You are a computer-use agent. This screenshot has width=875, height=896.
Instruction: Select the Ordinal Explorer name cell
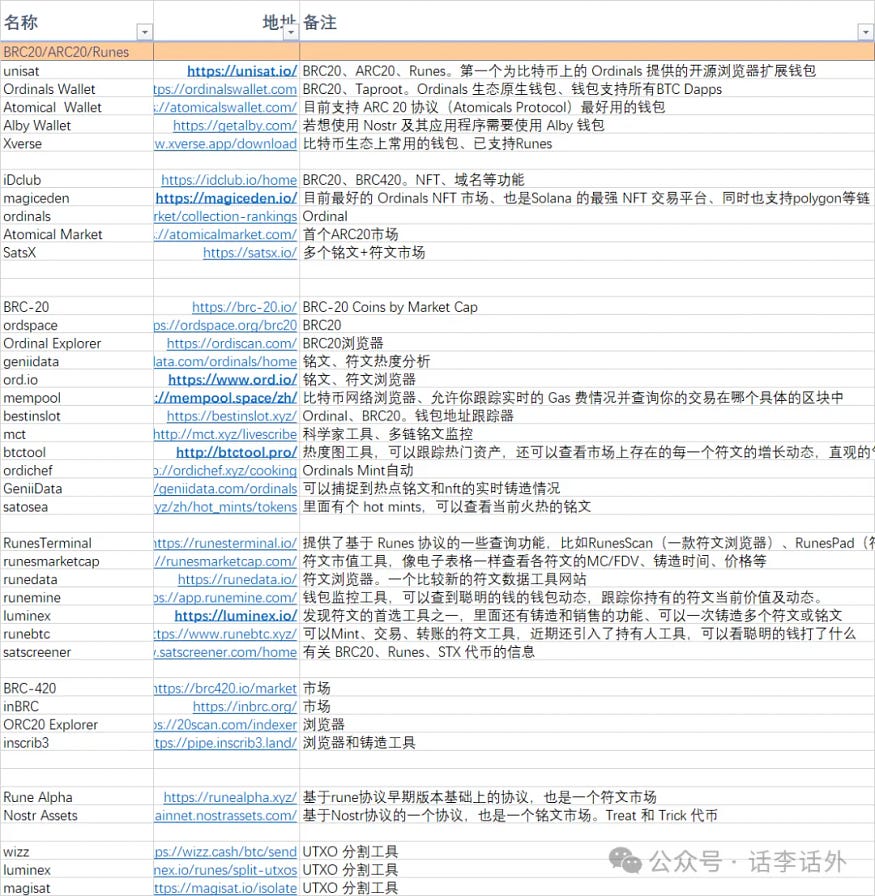pos(77,343)
